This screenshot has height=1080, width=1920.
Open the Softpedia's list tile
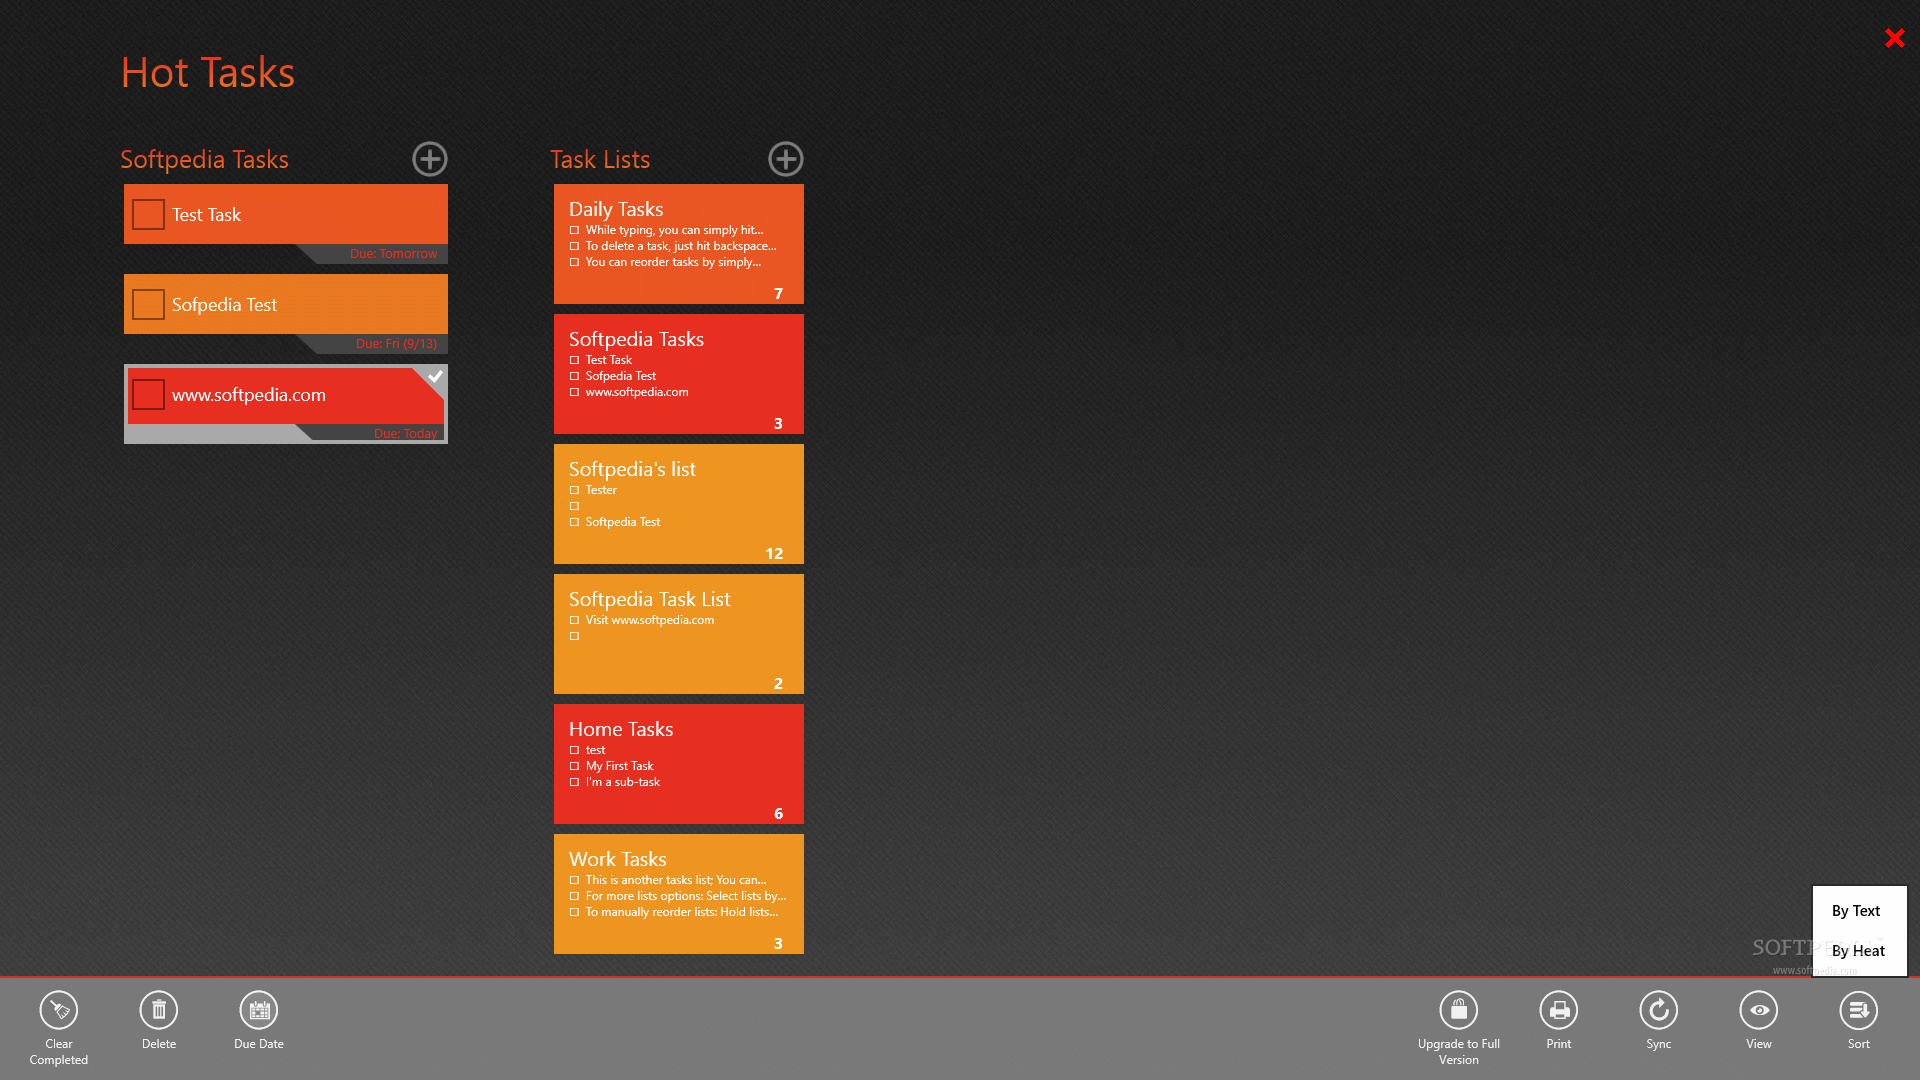(x=679, y=504)
